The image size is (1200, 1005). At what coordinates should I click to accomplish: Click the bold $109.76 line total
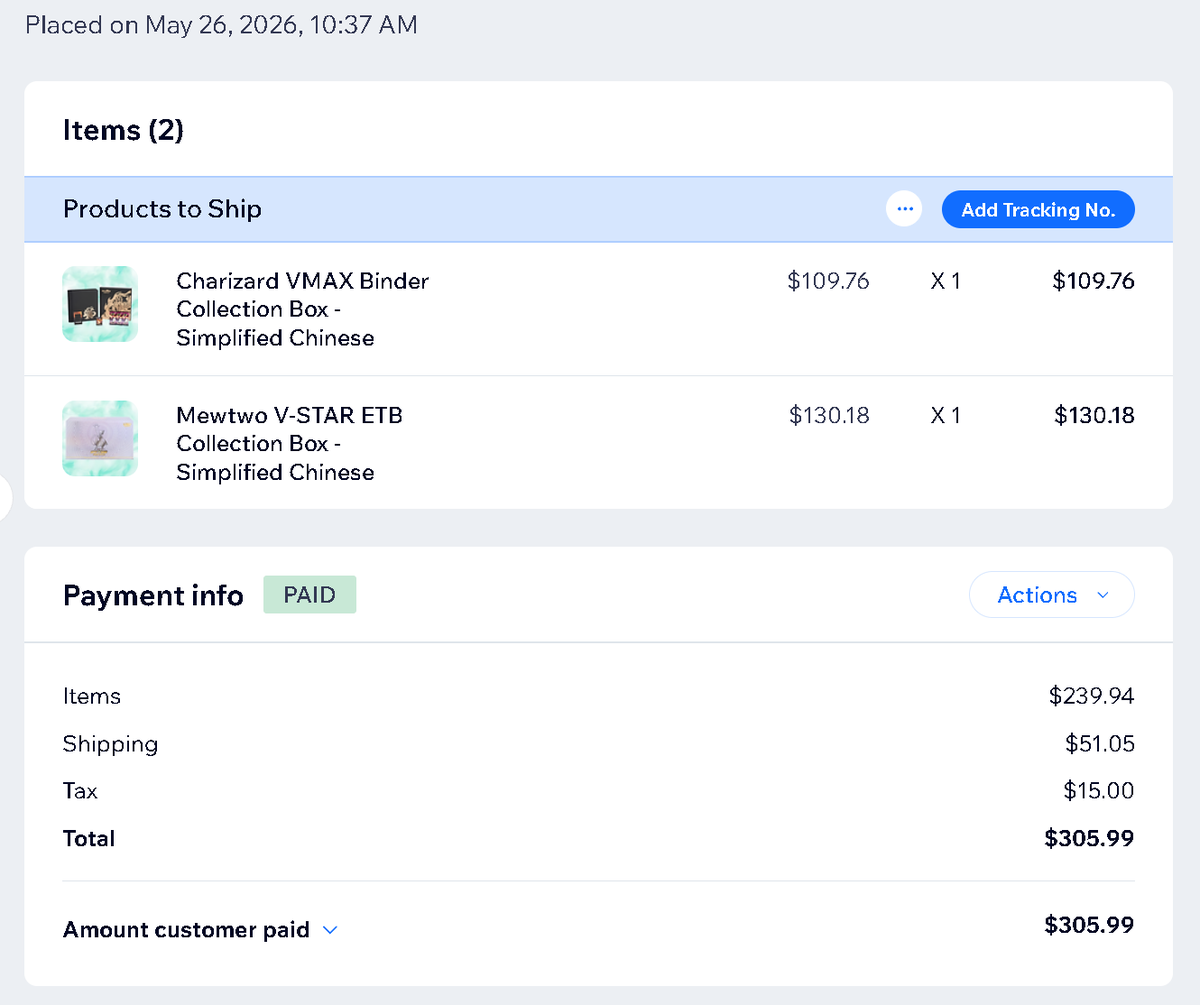point(1093,281)
